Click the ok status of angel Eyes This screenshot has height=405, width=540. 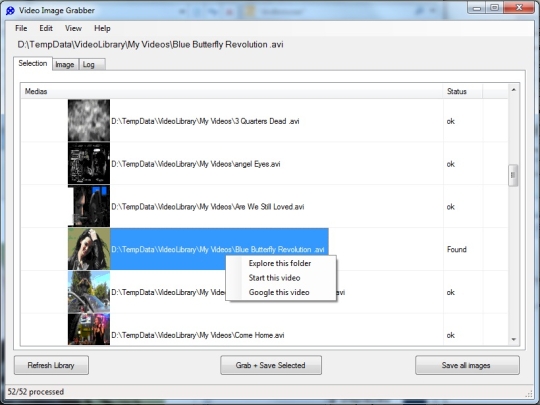tap(451, 164)
